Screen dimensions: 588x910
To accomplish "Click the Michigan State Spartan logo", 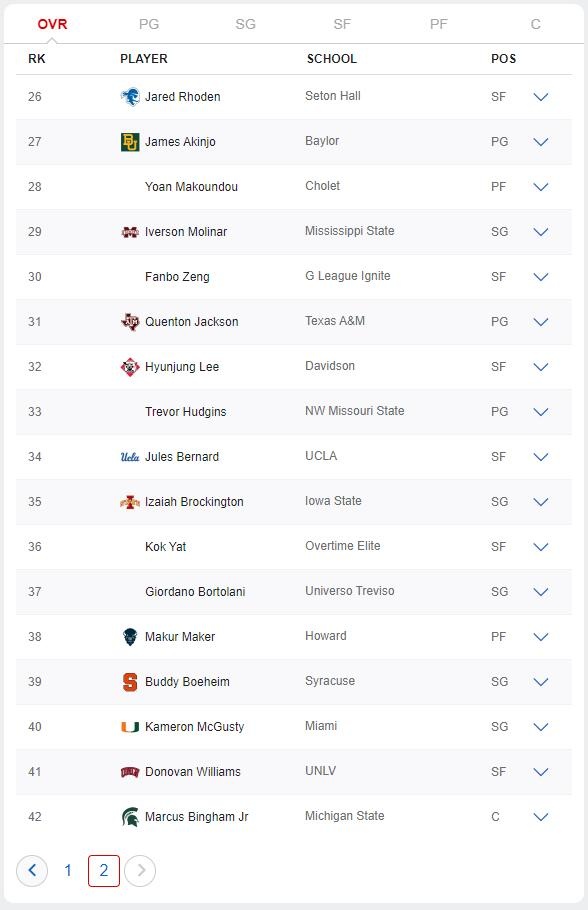I will click(130, 817).
